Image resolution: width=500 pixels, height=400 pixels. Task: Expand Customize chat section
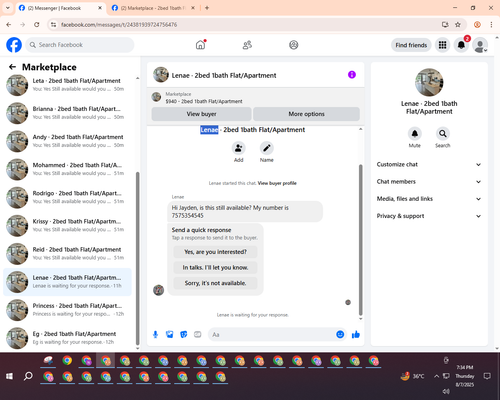[x=429, y=164]
